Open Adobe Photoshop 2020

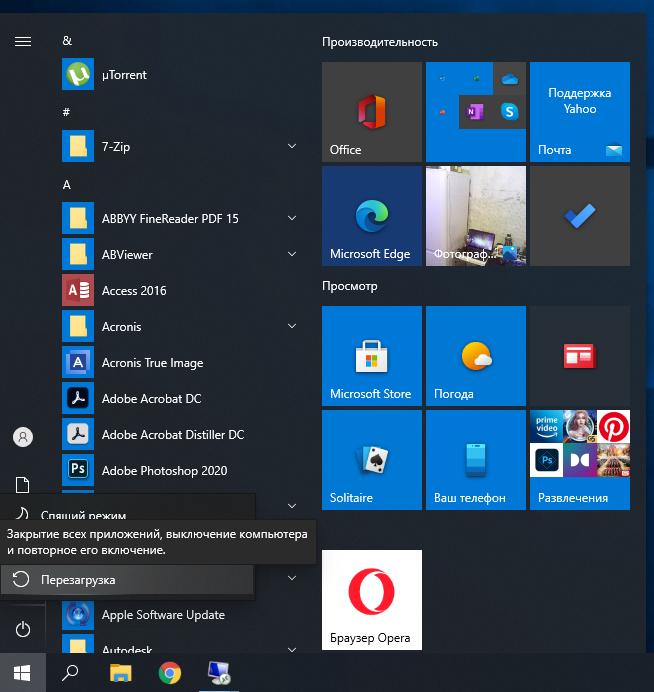[78, 471]
